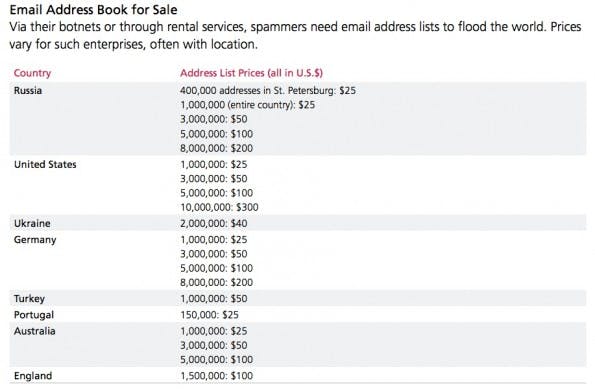This screenshot has width=595, height=389.
Task: Click the 'England' country label
Action: (33, 376)
